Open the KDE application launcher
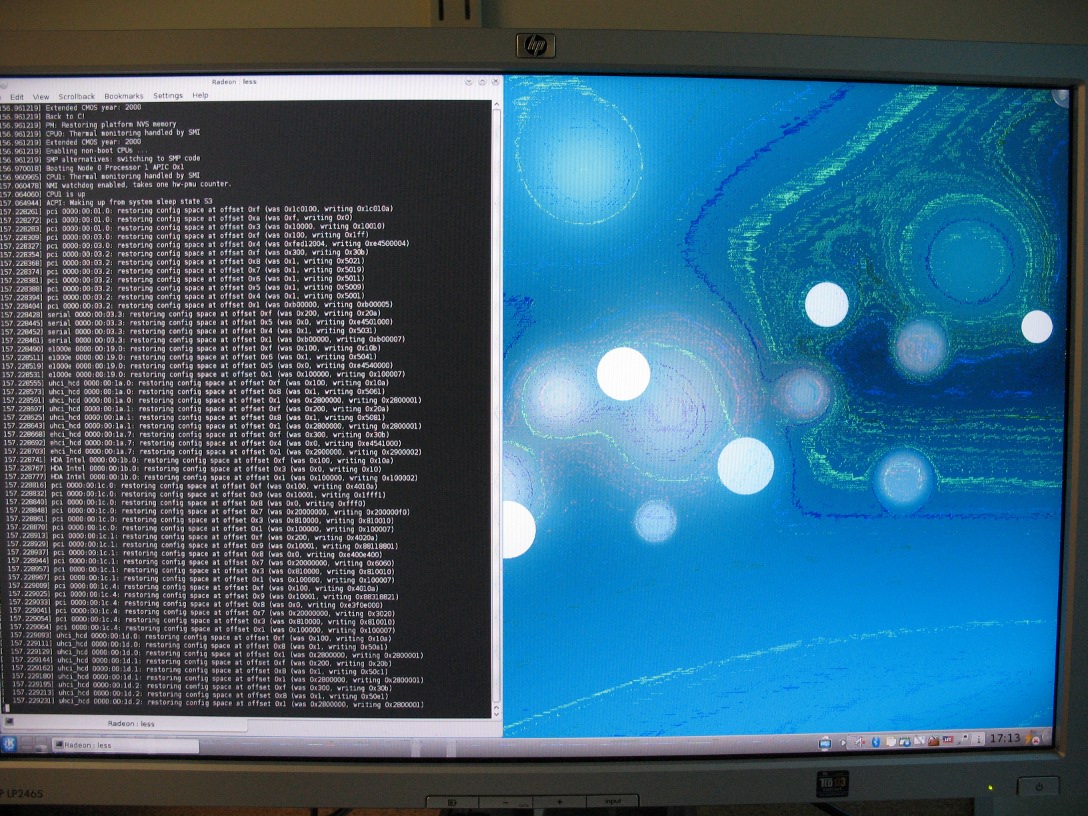Screen dimensions: 1088x816 (10, 745)
